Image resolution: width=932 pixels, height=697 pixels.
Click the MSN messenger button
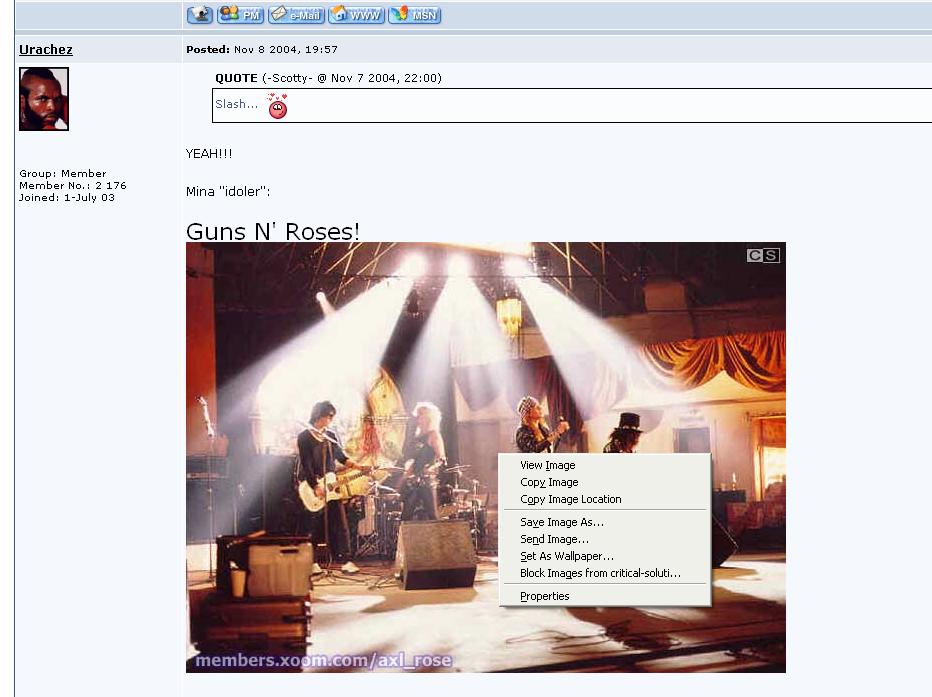[x=415, y=14]
